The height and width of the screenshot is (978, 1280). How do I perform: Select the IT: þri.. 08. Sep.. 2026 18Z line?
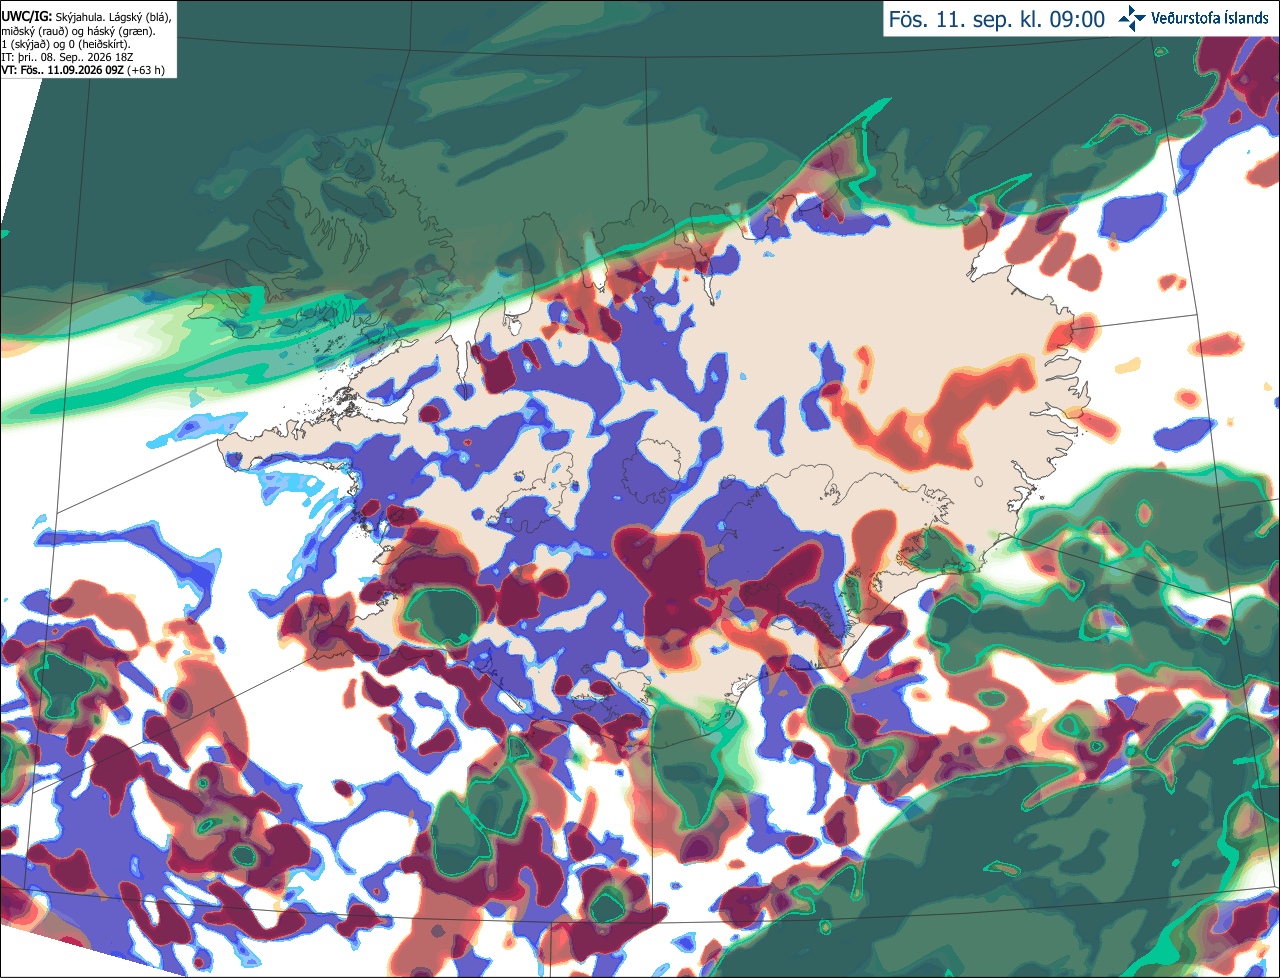[69, 56]
